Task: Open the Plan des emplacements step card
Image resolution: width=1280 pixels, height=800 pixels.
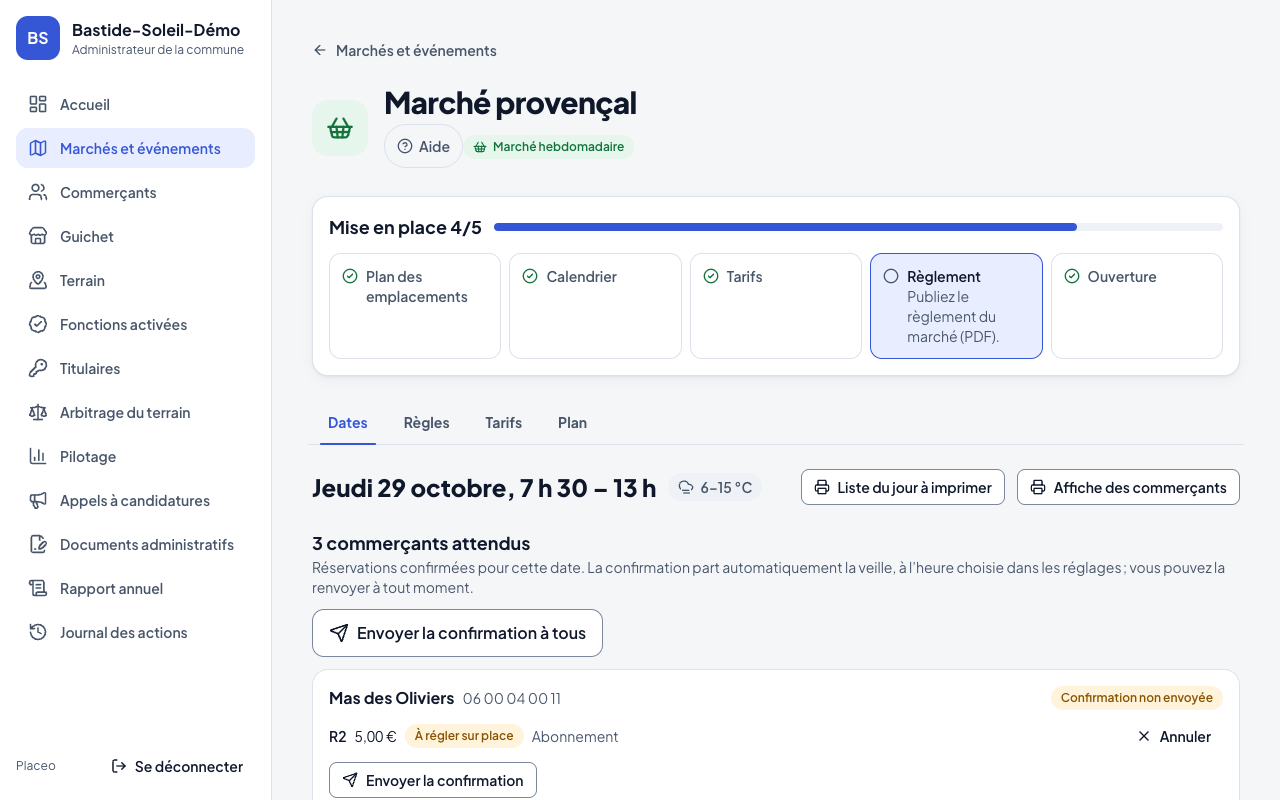Action: (x=415, y=306)
